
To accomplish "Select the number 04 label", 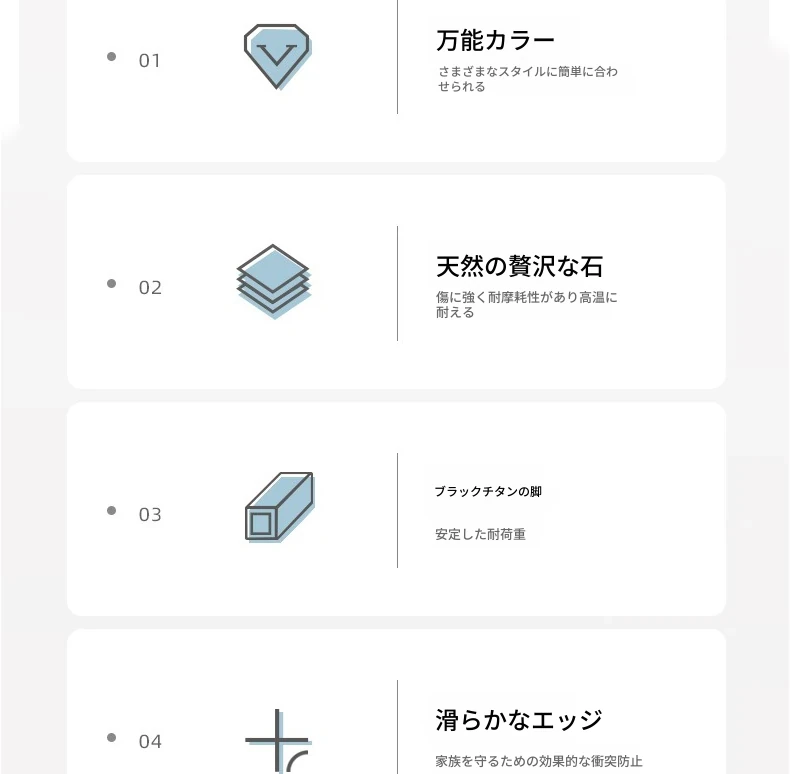I will 150,742.
